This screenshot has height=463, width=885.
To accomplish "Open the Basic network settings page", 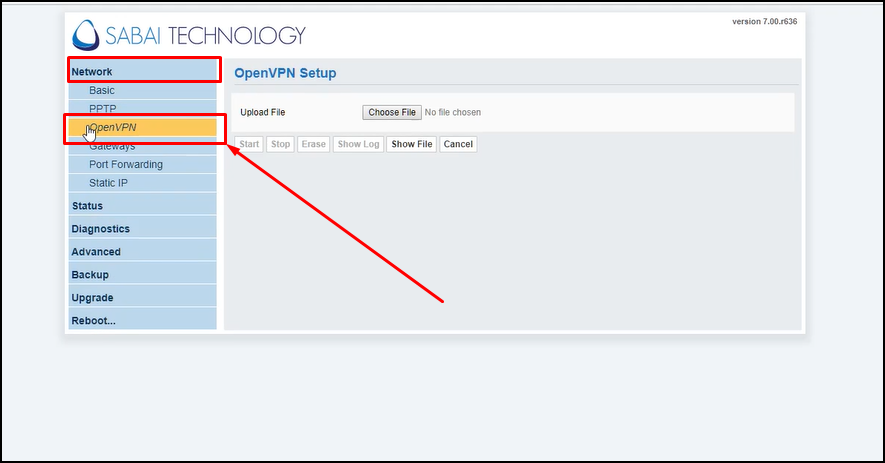I will pyautogui.click(x=102, y=91).
